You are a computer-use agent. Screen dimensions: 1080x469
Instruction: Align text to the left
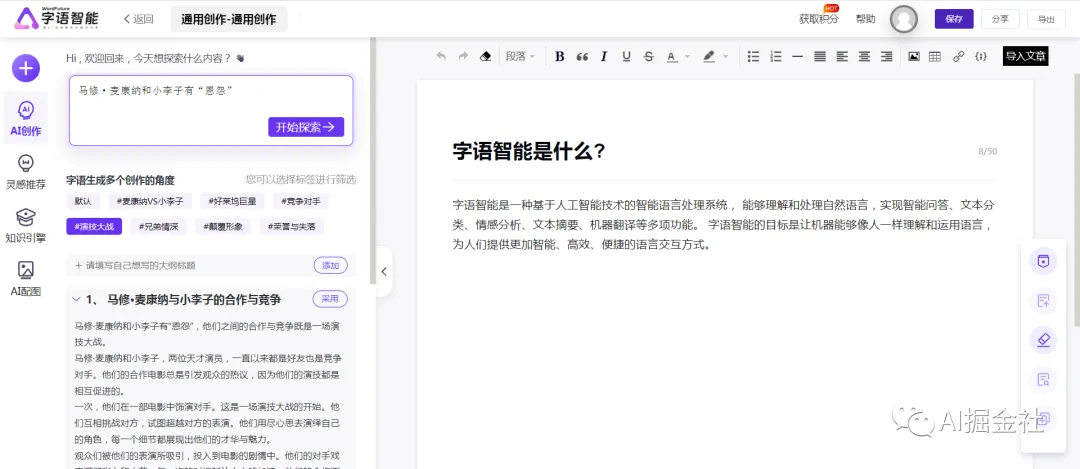842,56
